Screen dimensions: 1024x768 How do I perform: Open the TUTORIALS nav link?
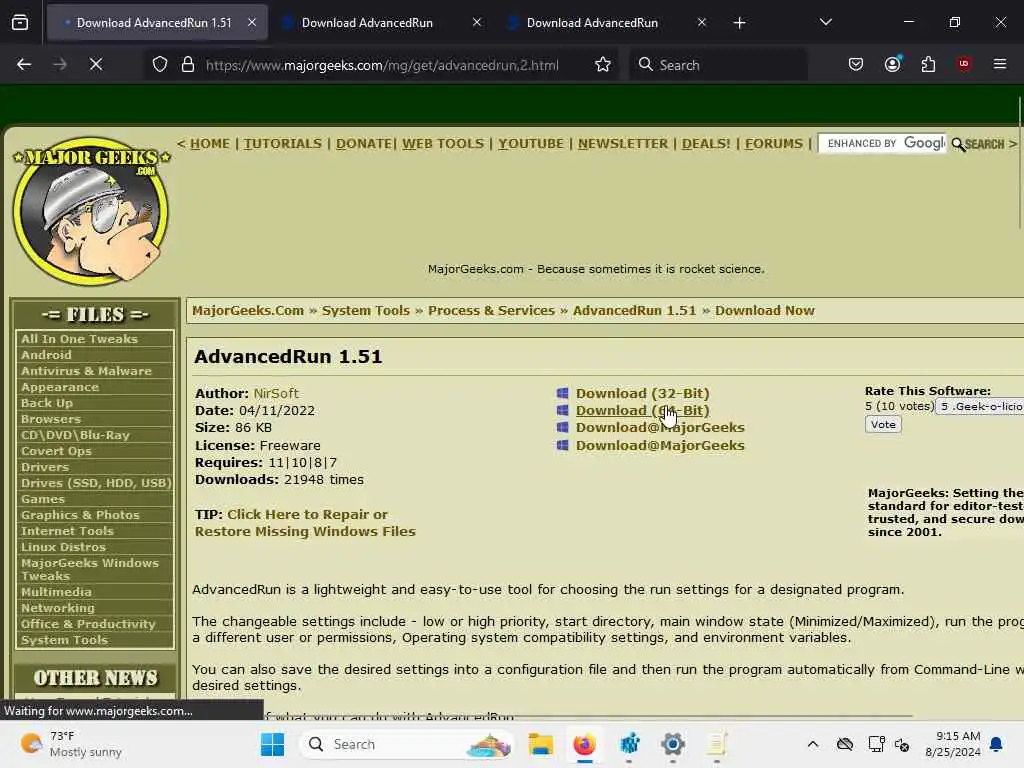coord(283,143)
